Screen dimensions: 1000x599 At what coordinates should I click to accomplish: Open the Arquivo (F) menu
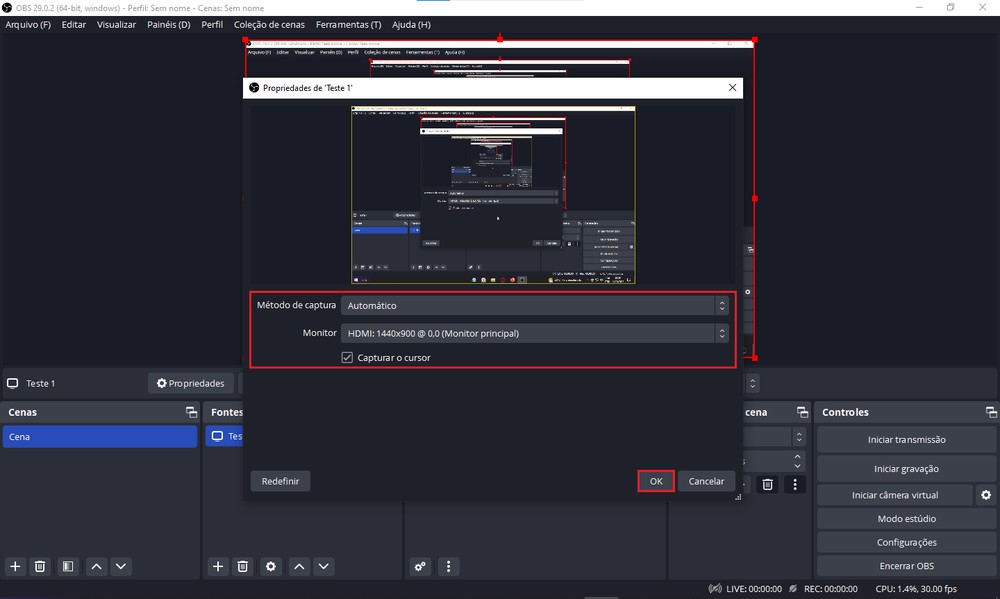pyautogui.click(x=28, y=24)
